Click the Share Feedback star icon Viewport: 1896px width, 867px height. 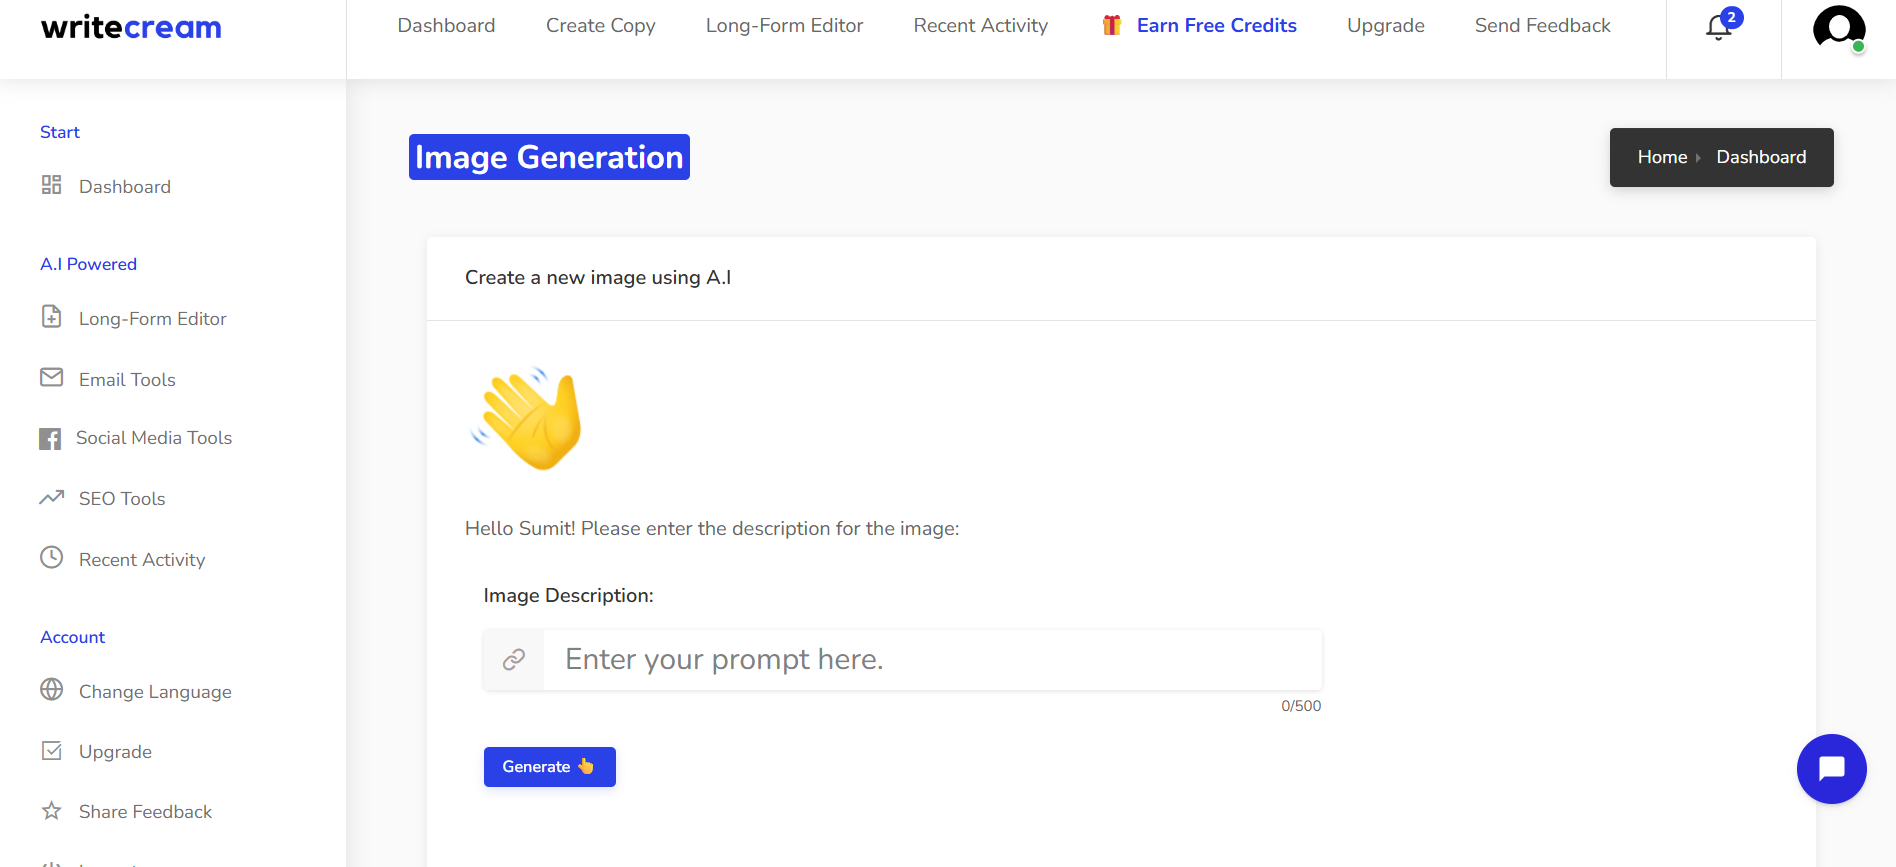pos(52,811)
